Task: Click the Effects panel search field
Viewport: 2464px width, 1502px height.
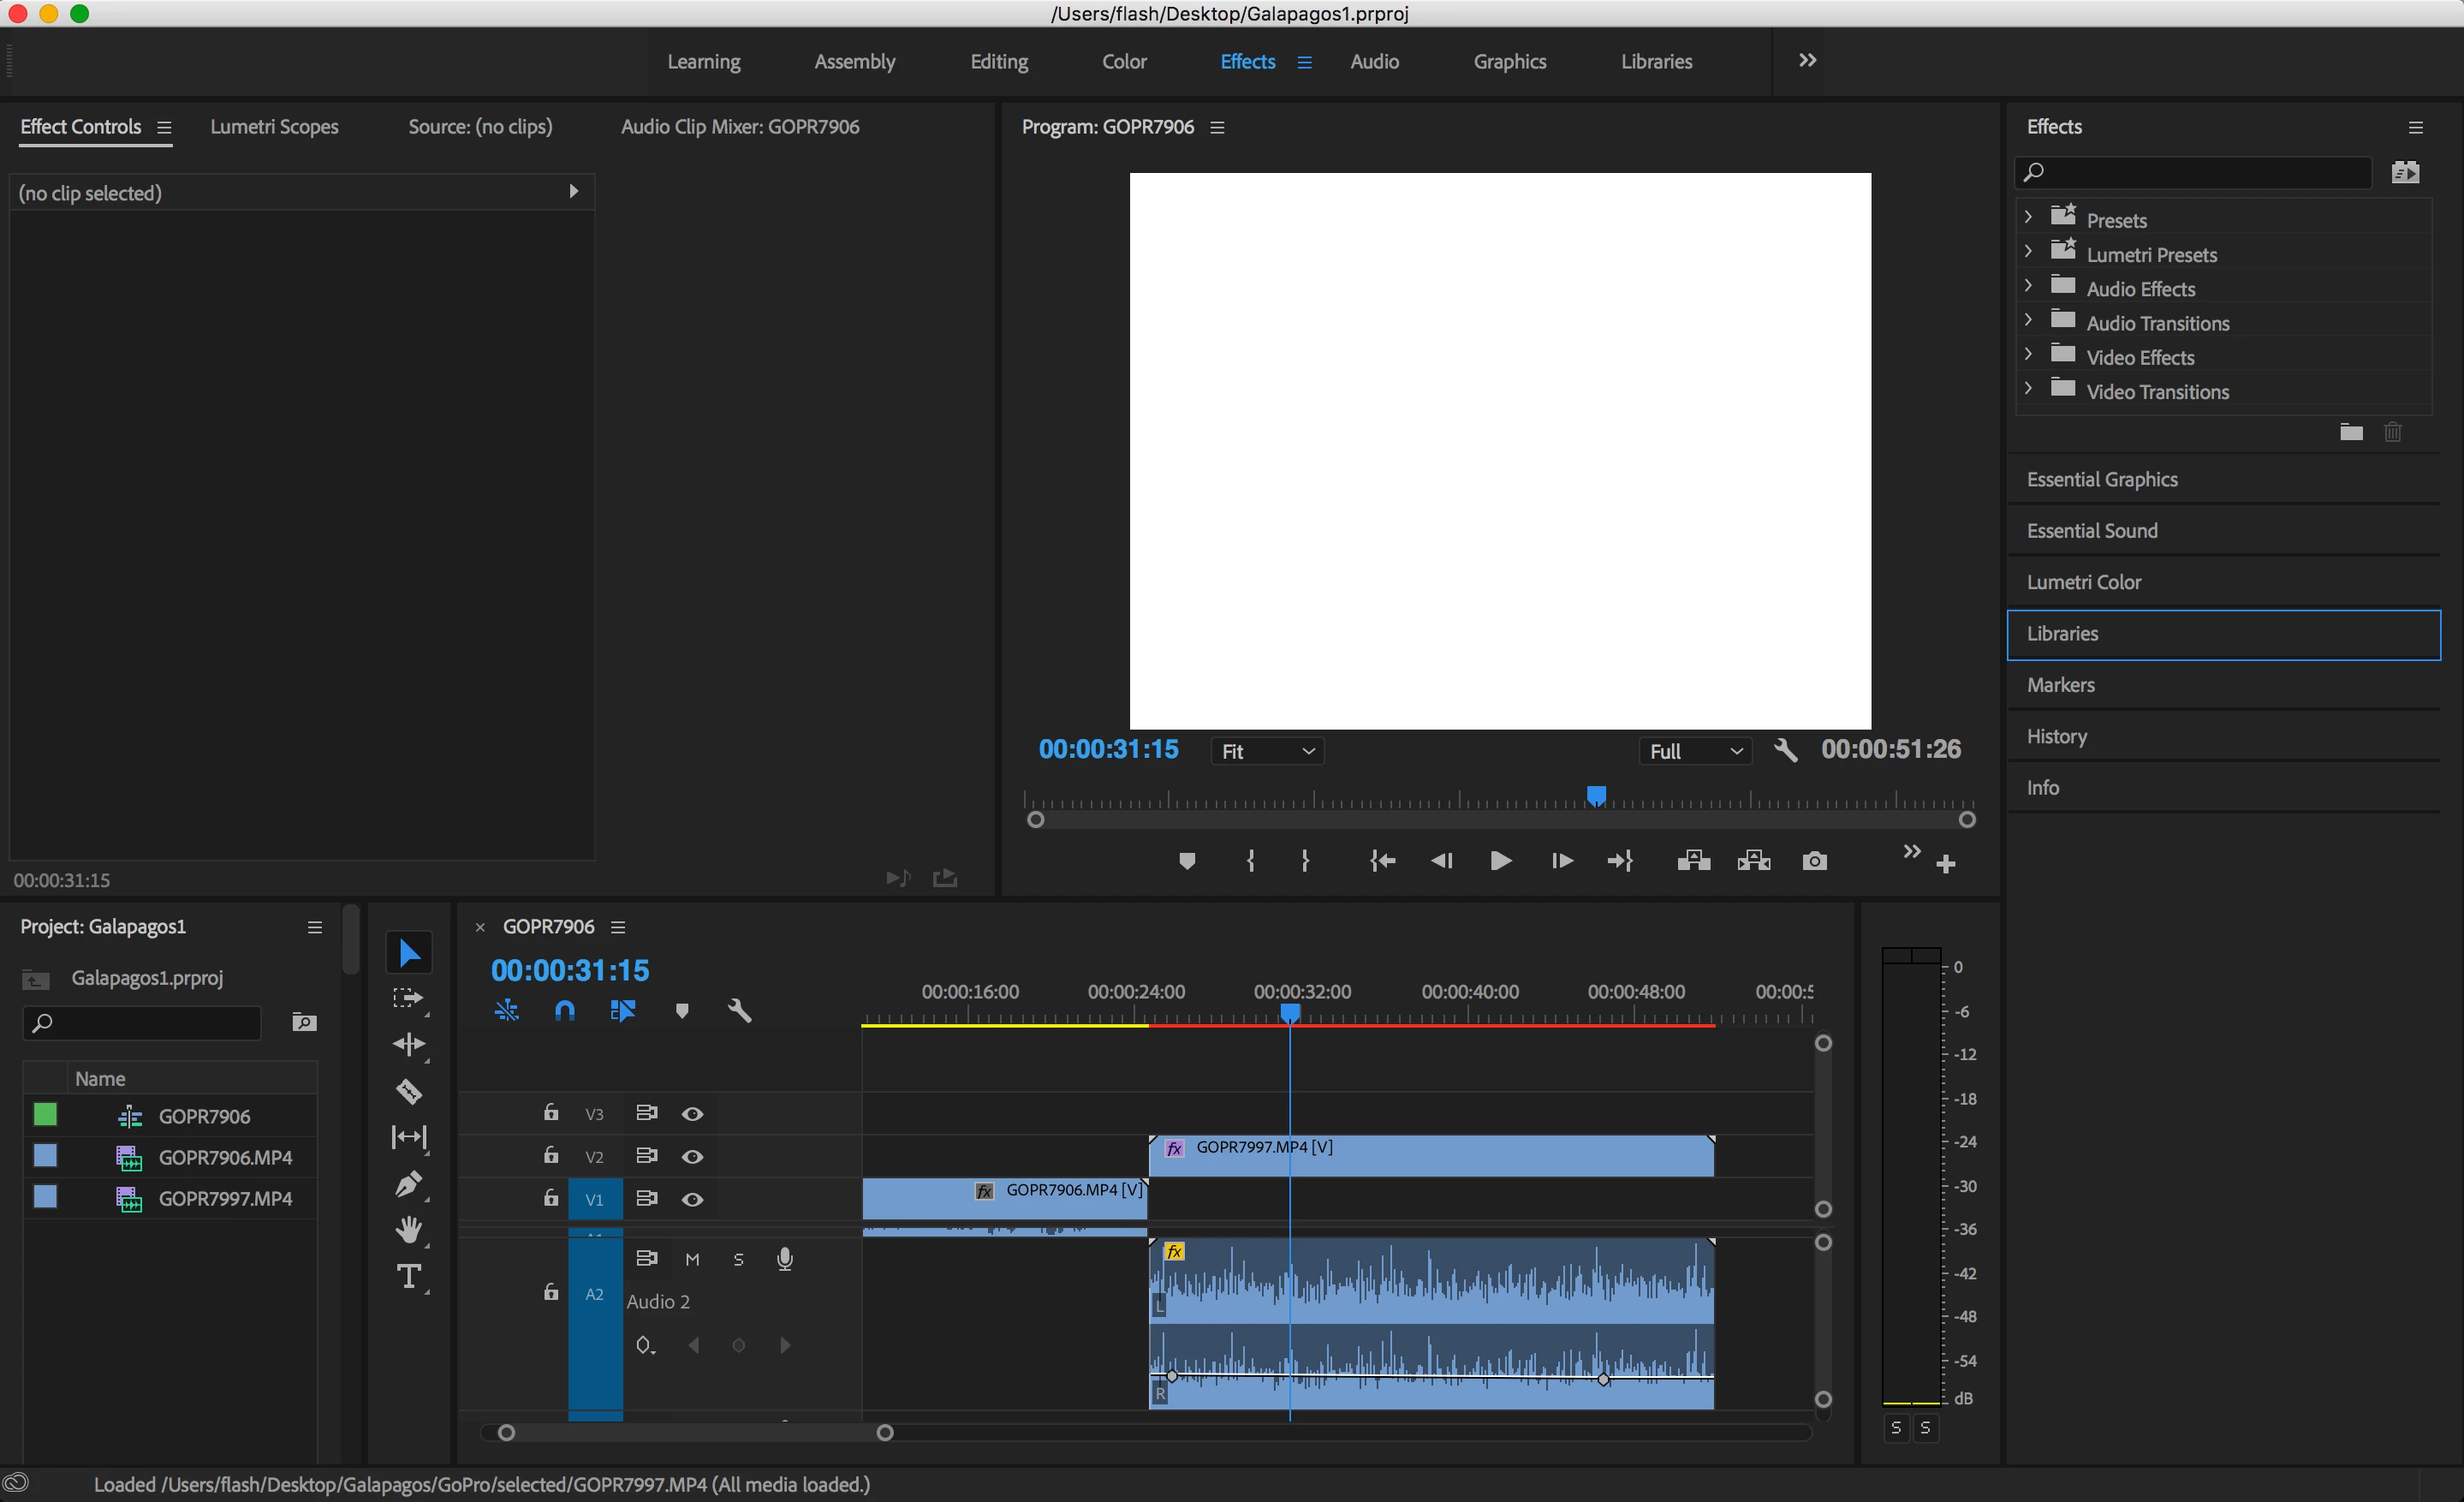Action: coord(2200,172)
